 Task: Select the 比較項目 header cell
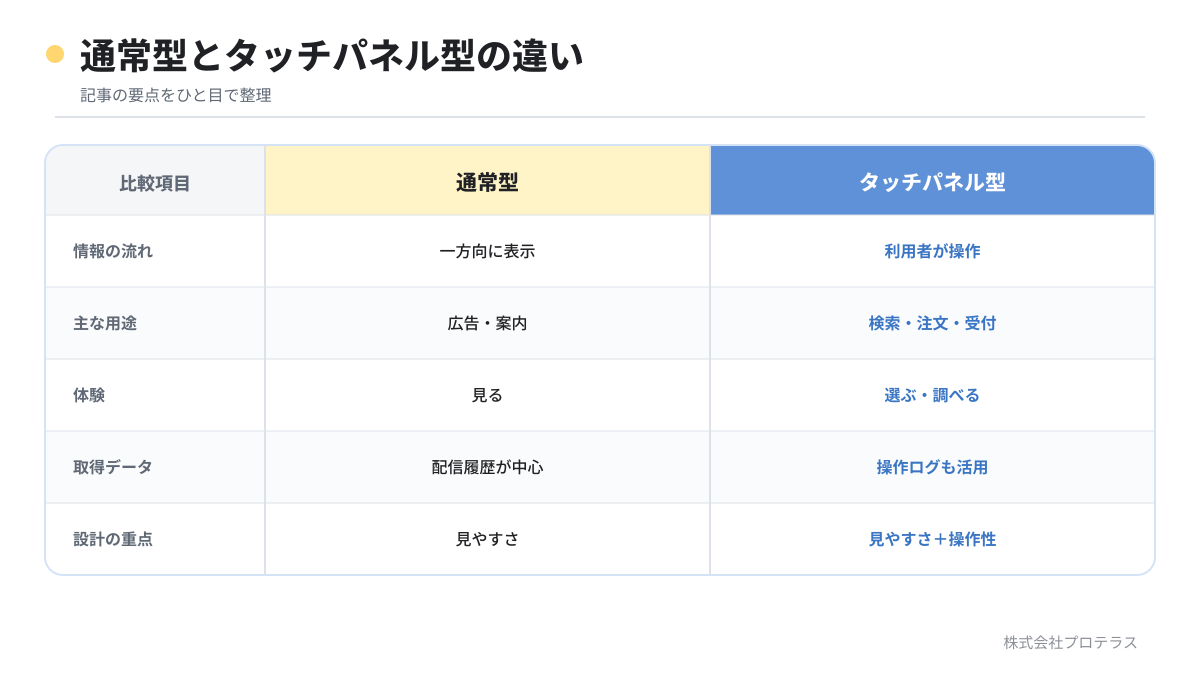point(155,181)
